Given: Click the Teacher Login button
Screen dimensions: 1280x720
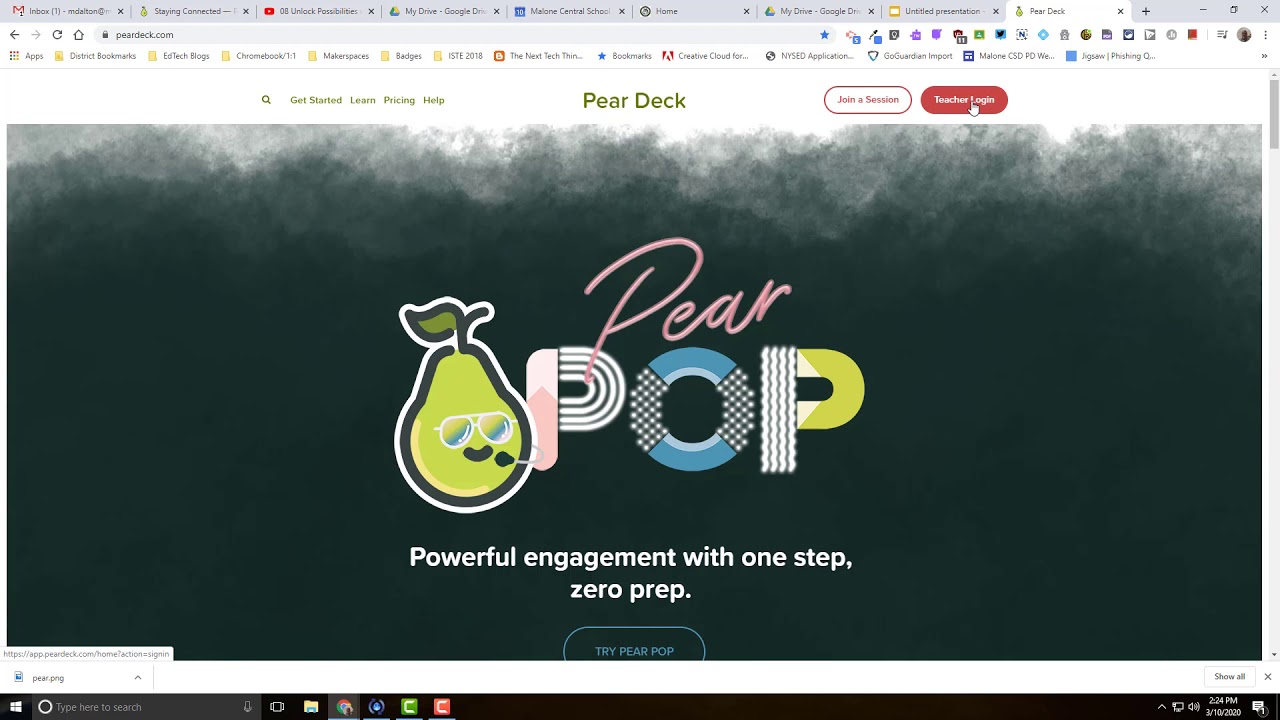Looking at the screenshot, I should tap(964, 100).
